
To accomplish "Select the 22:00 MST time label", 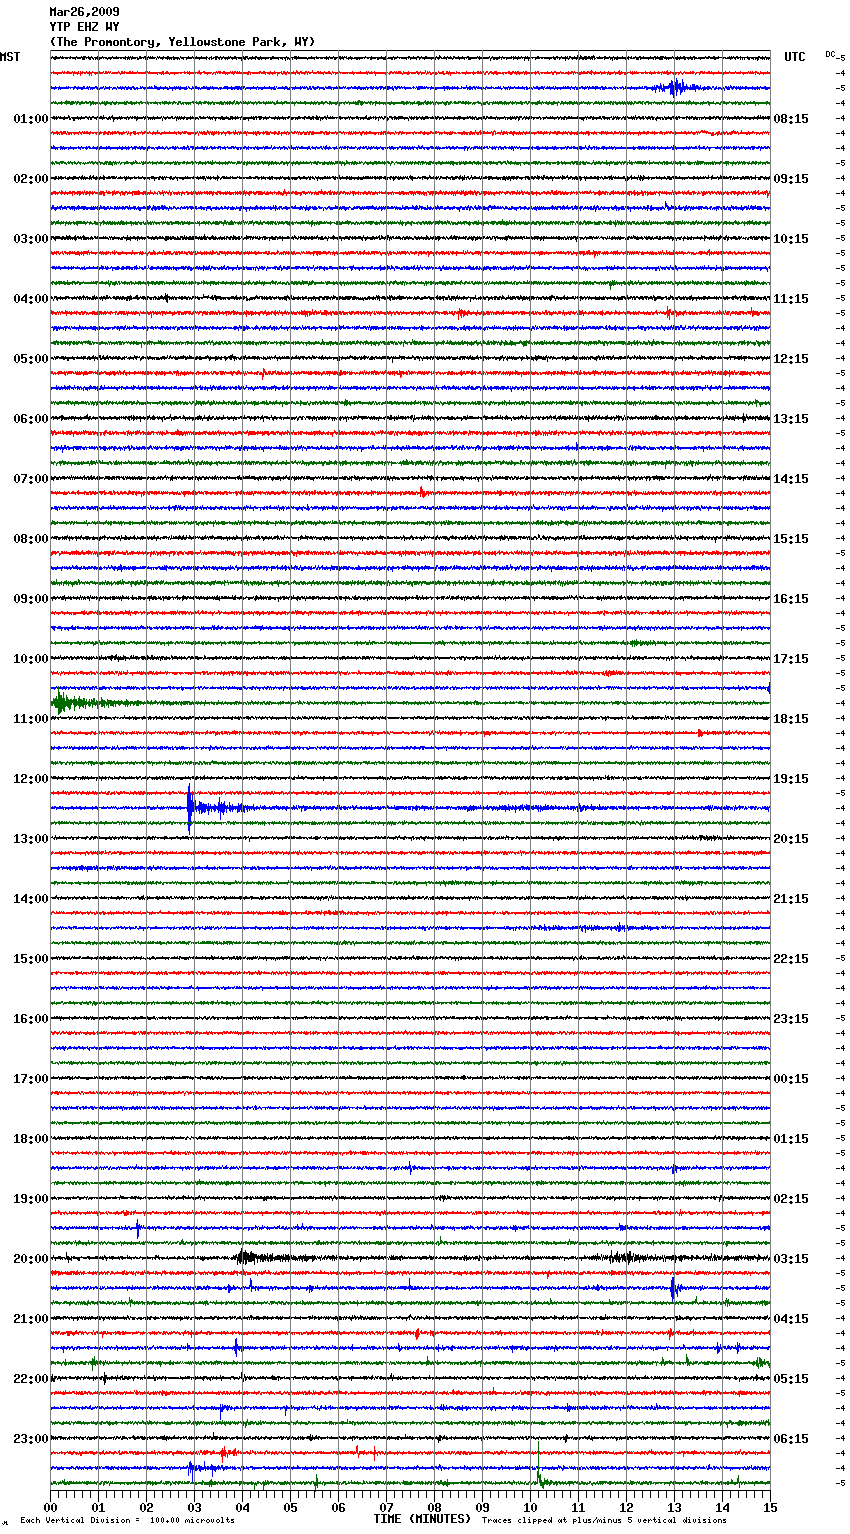I will click(x=31, y=1379).
